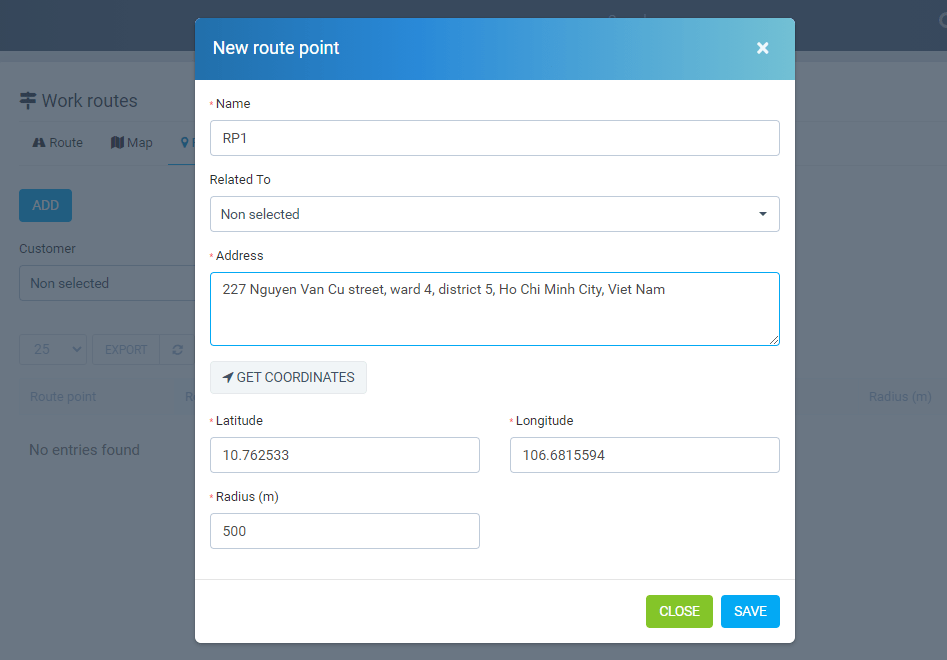Click the location pin tab icon
Screen dimensions: 947x660
pyautogui.click(x=185, y=143)
